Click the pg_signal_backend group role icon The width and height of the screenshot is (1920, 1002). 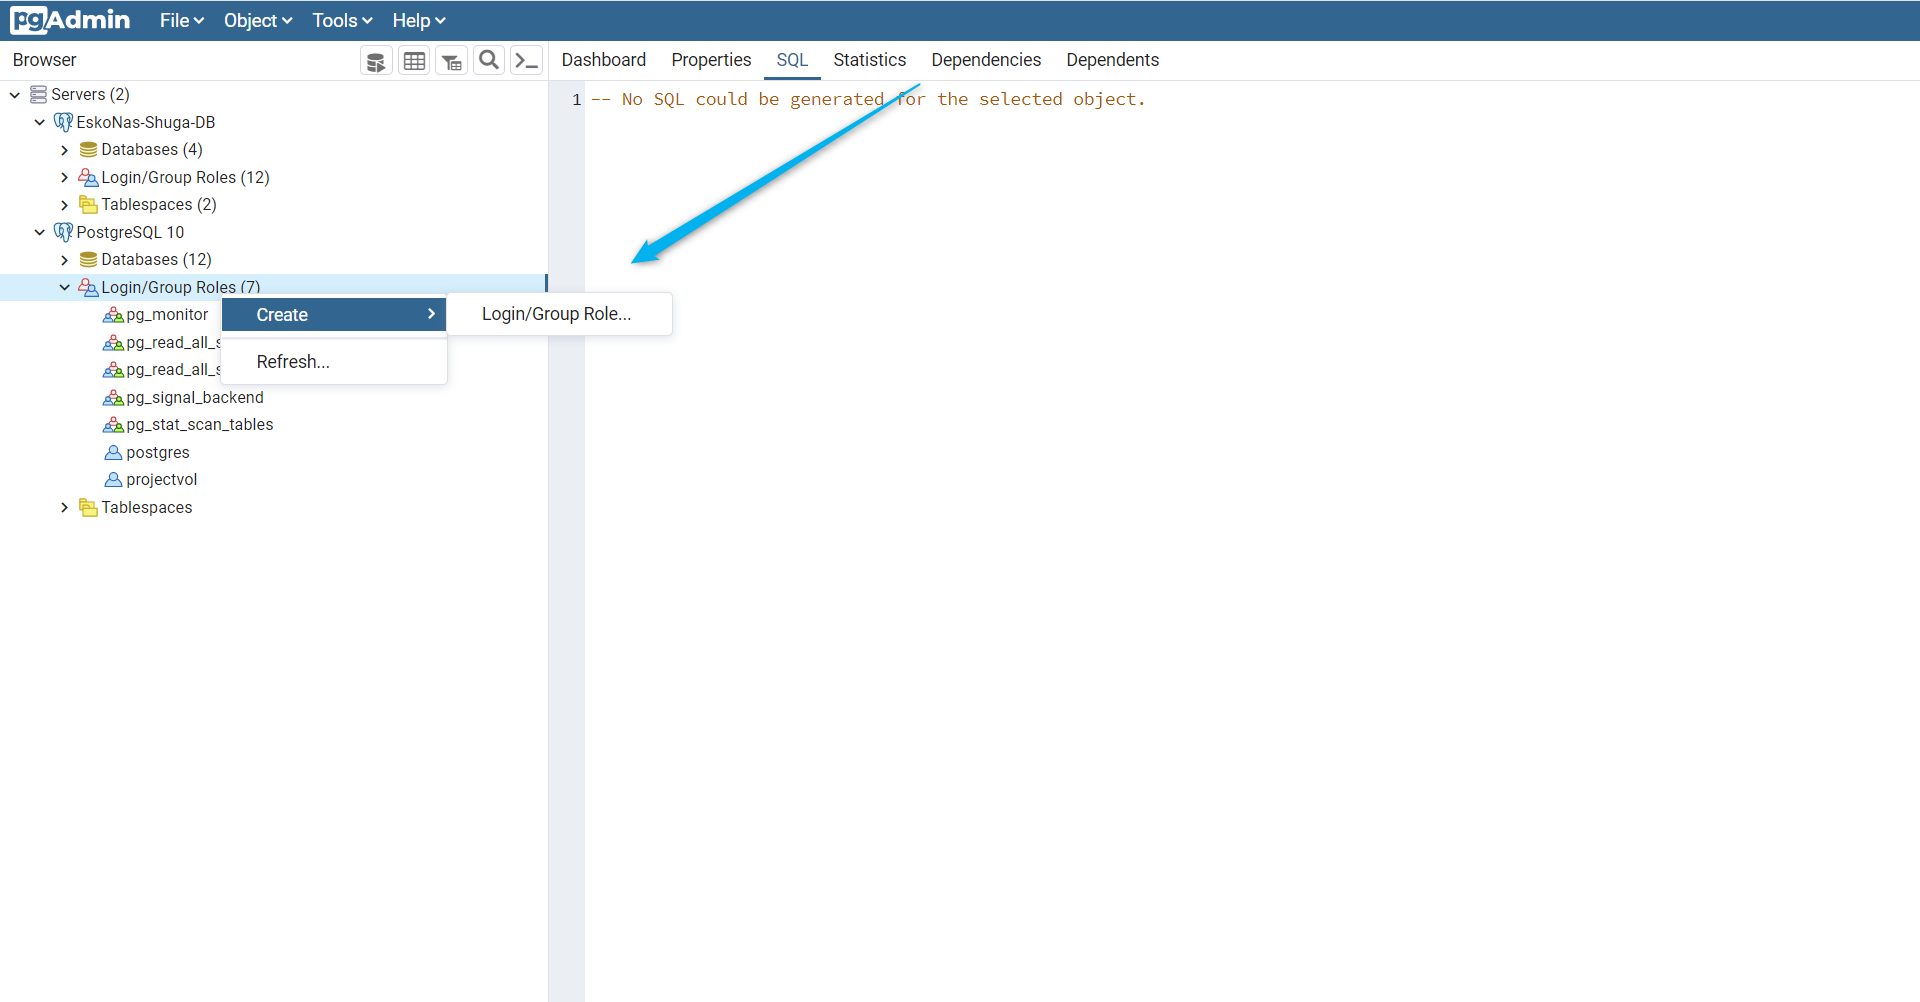click(x=113, y=397)
